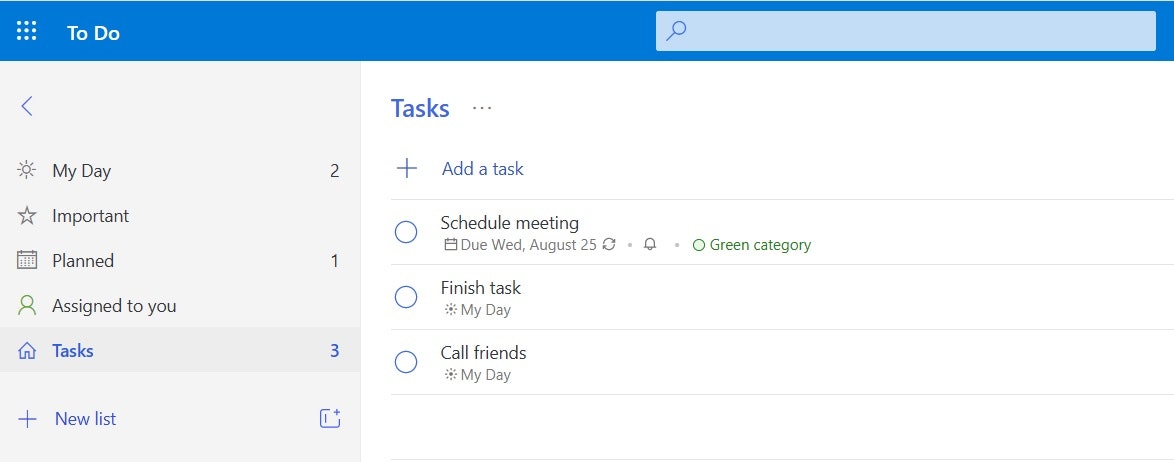Click the My Day sun icon

point(27,170)
